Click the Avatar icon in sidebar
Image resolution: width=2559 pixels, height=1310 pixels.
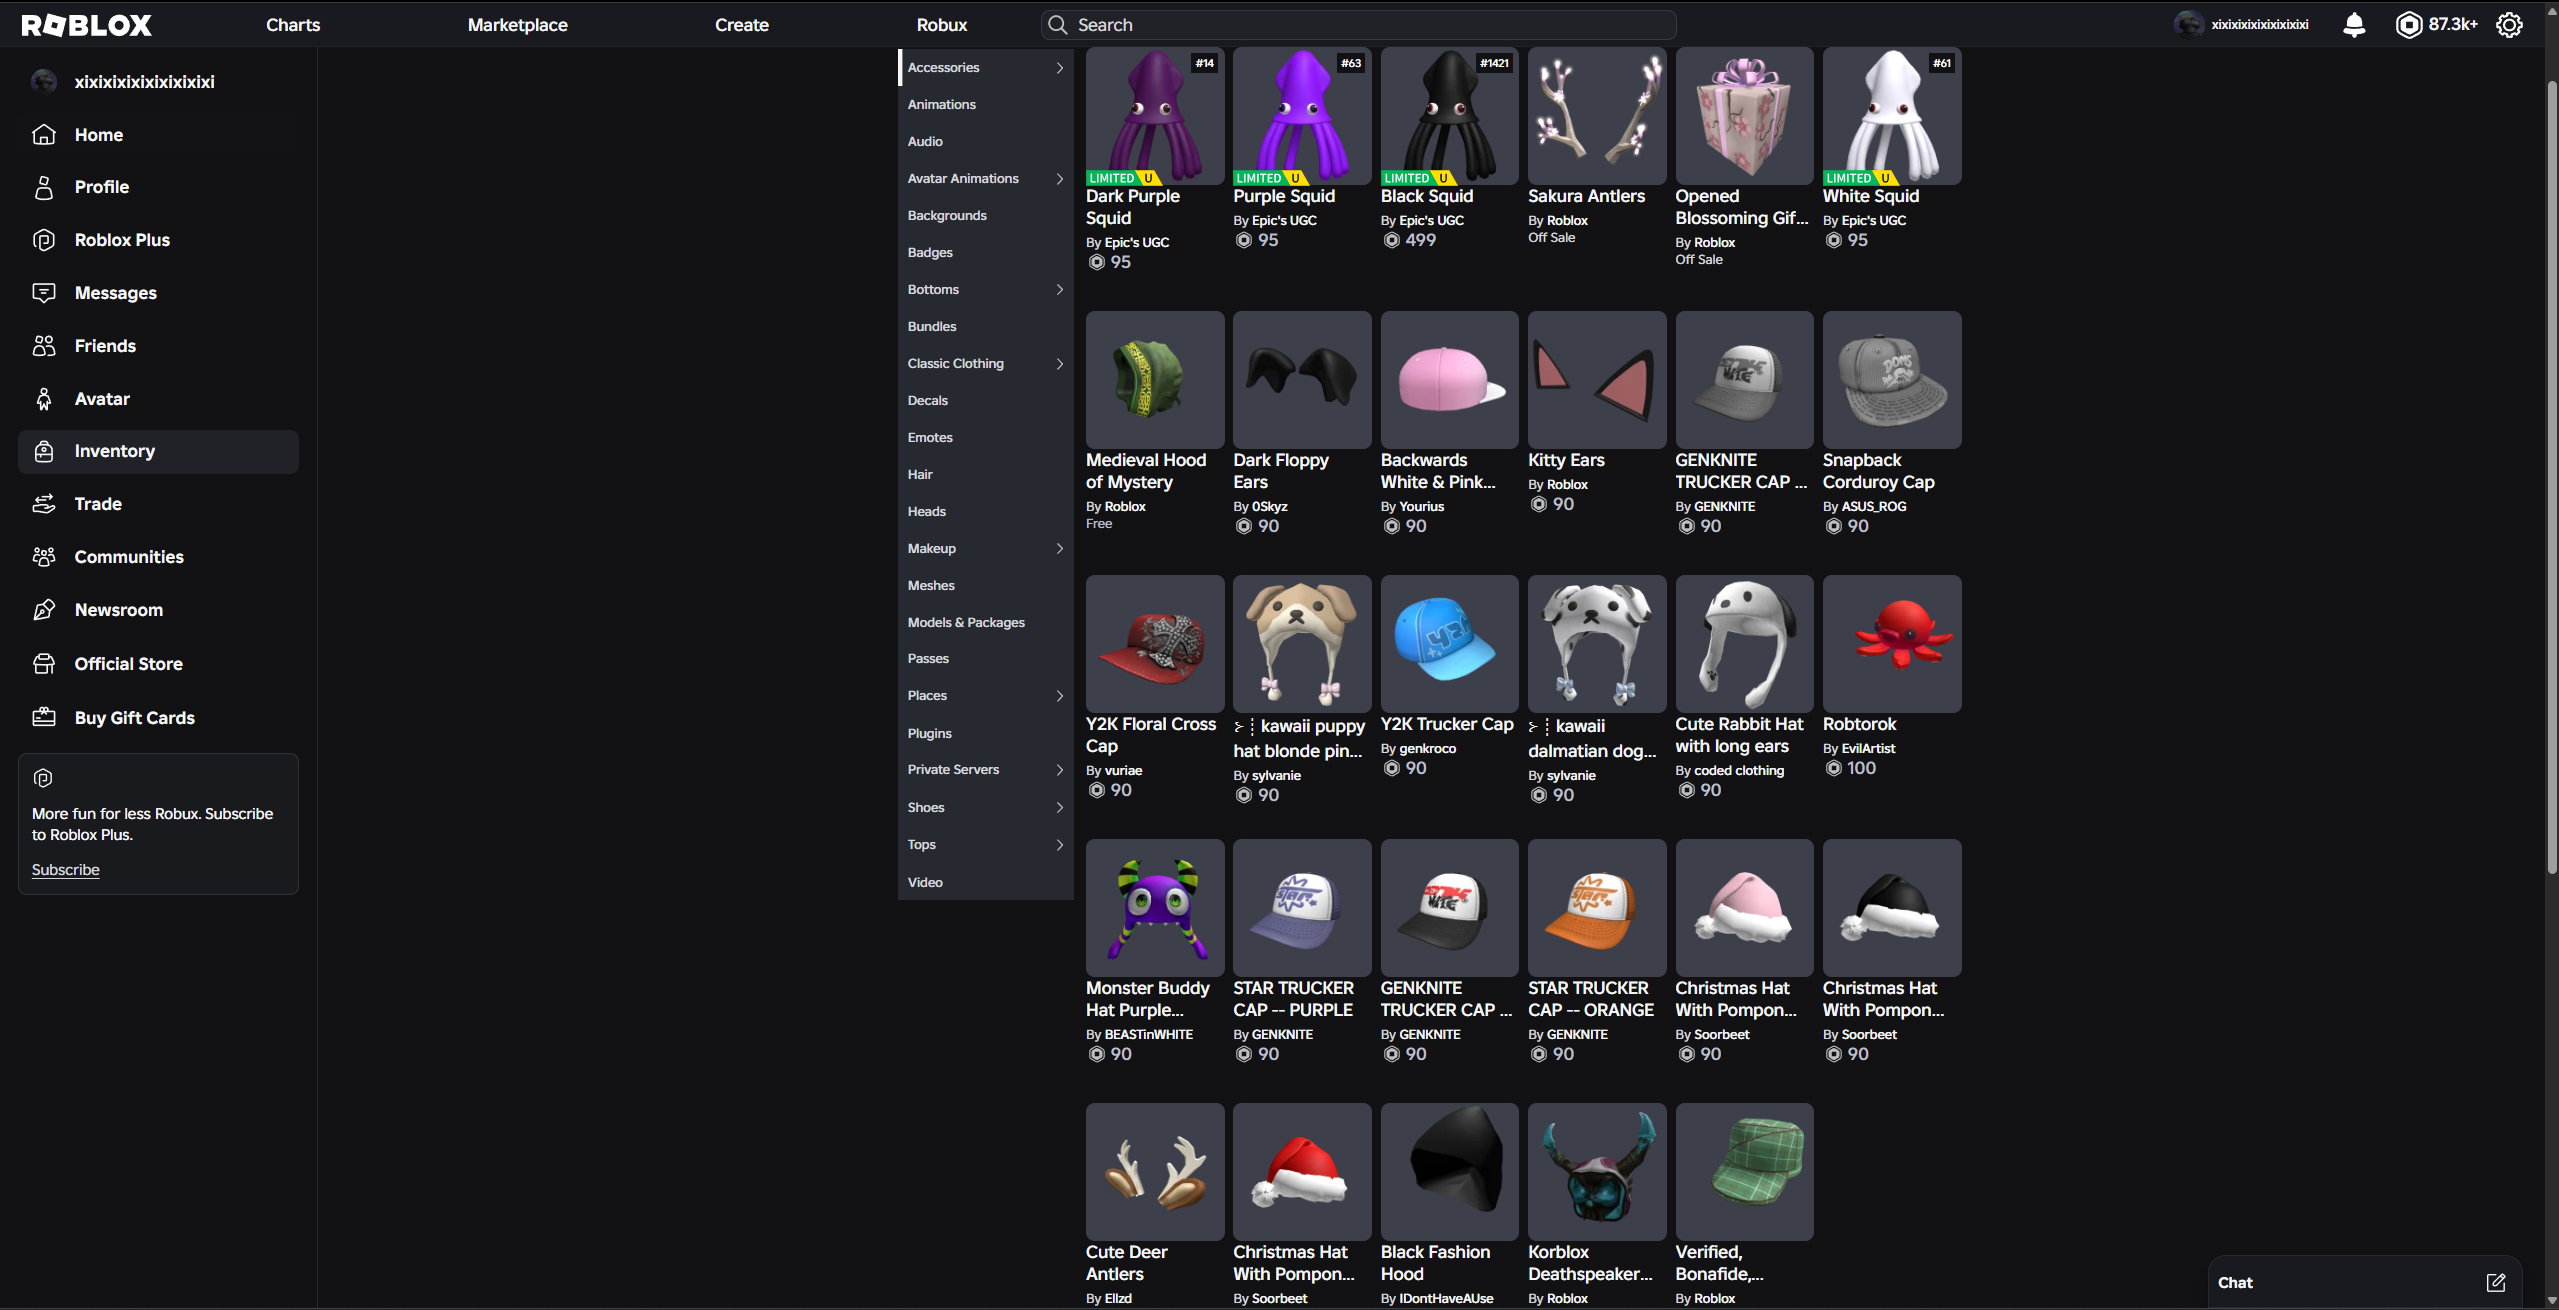click(44, 399)
